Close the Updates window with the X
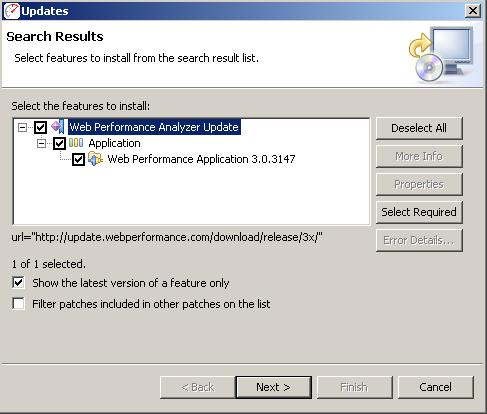The image size is (487, 414). tap(473, 11)
